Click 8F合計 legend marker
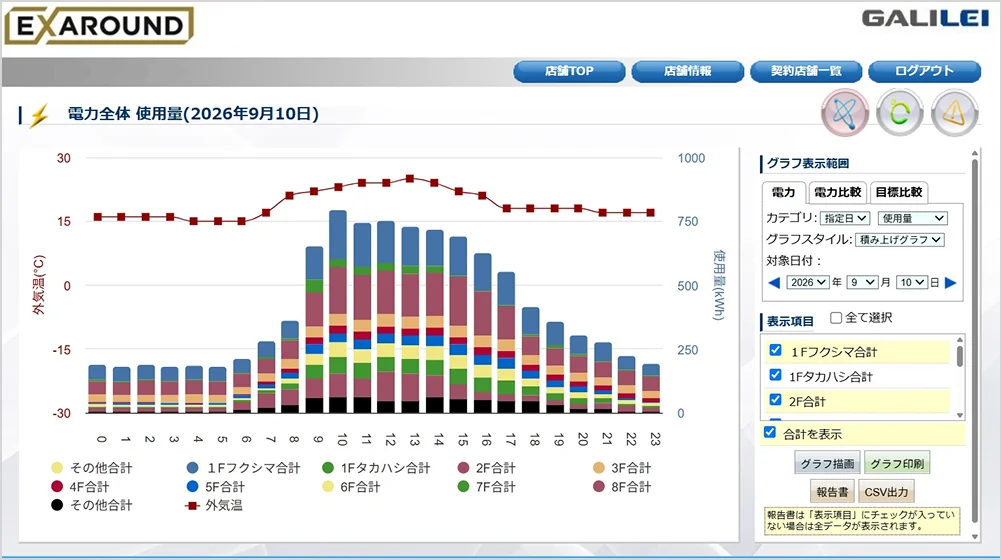Image resolution: width=1002 pixels, height=560 pixels. click(599, 486)
